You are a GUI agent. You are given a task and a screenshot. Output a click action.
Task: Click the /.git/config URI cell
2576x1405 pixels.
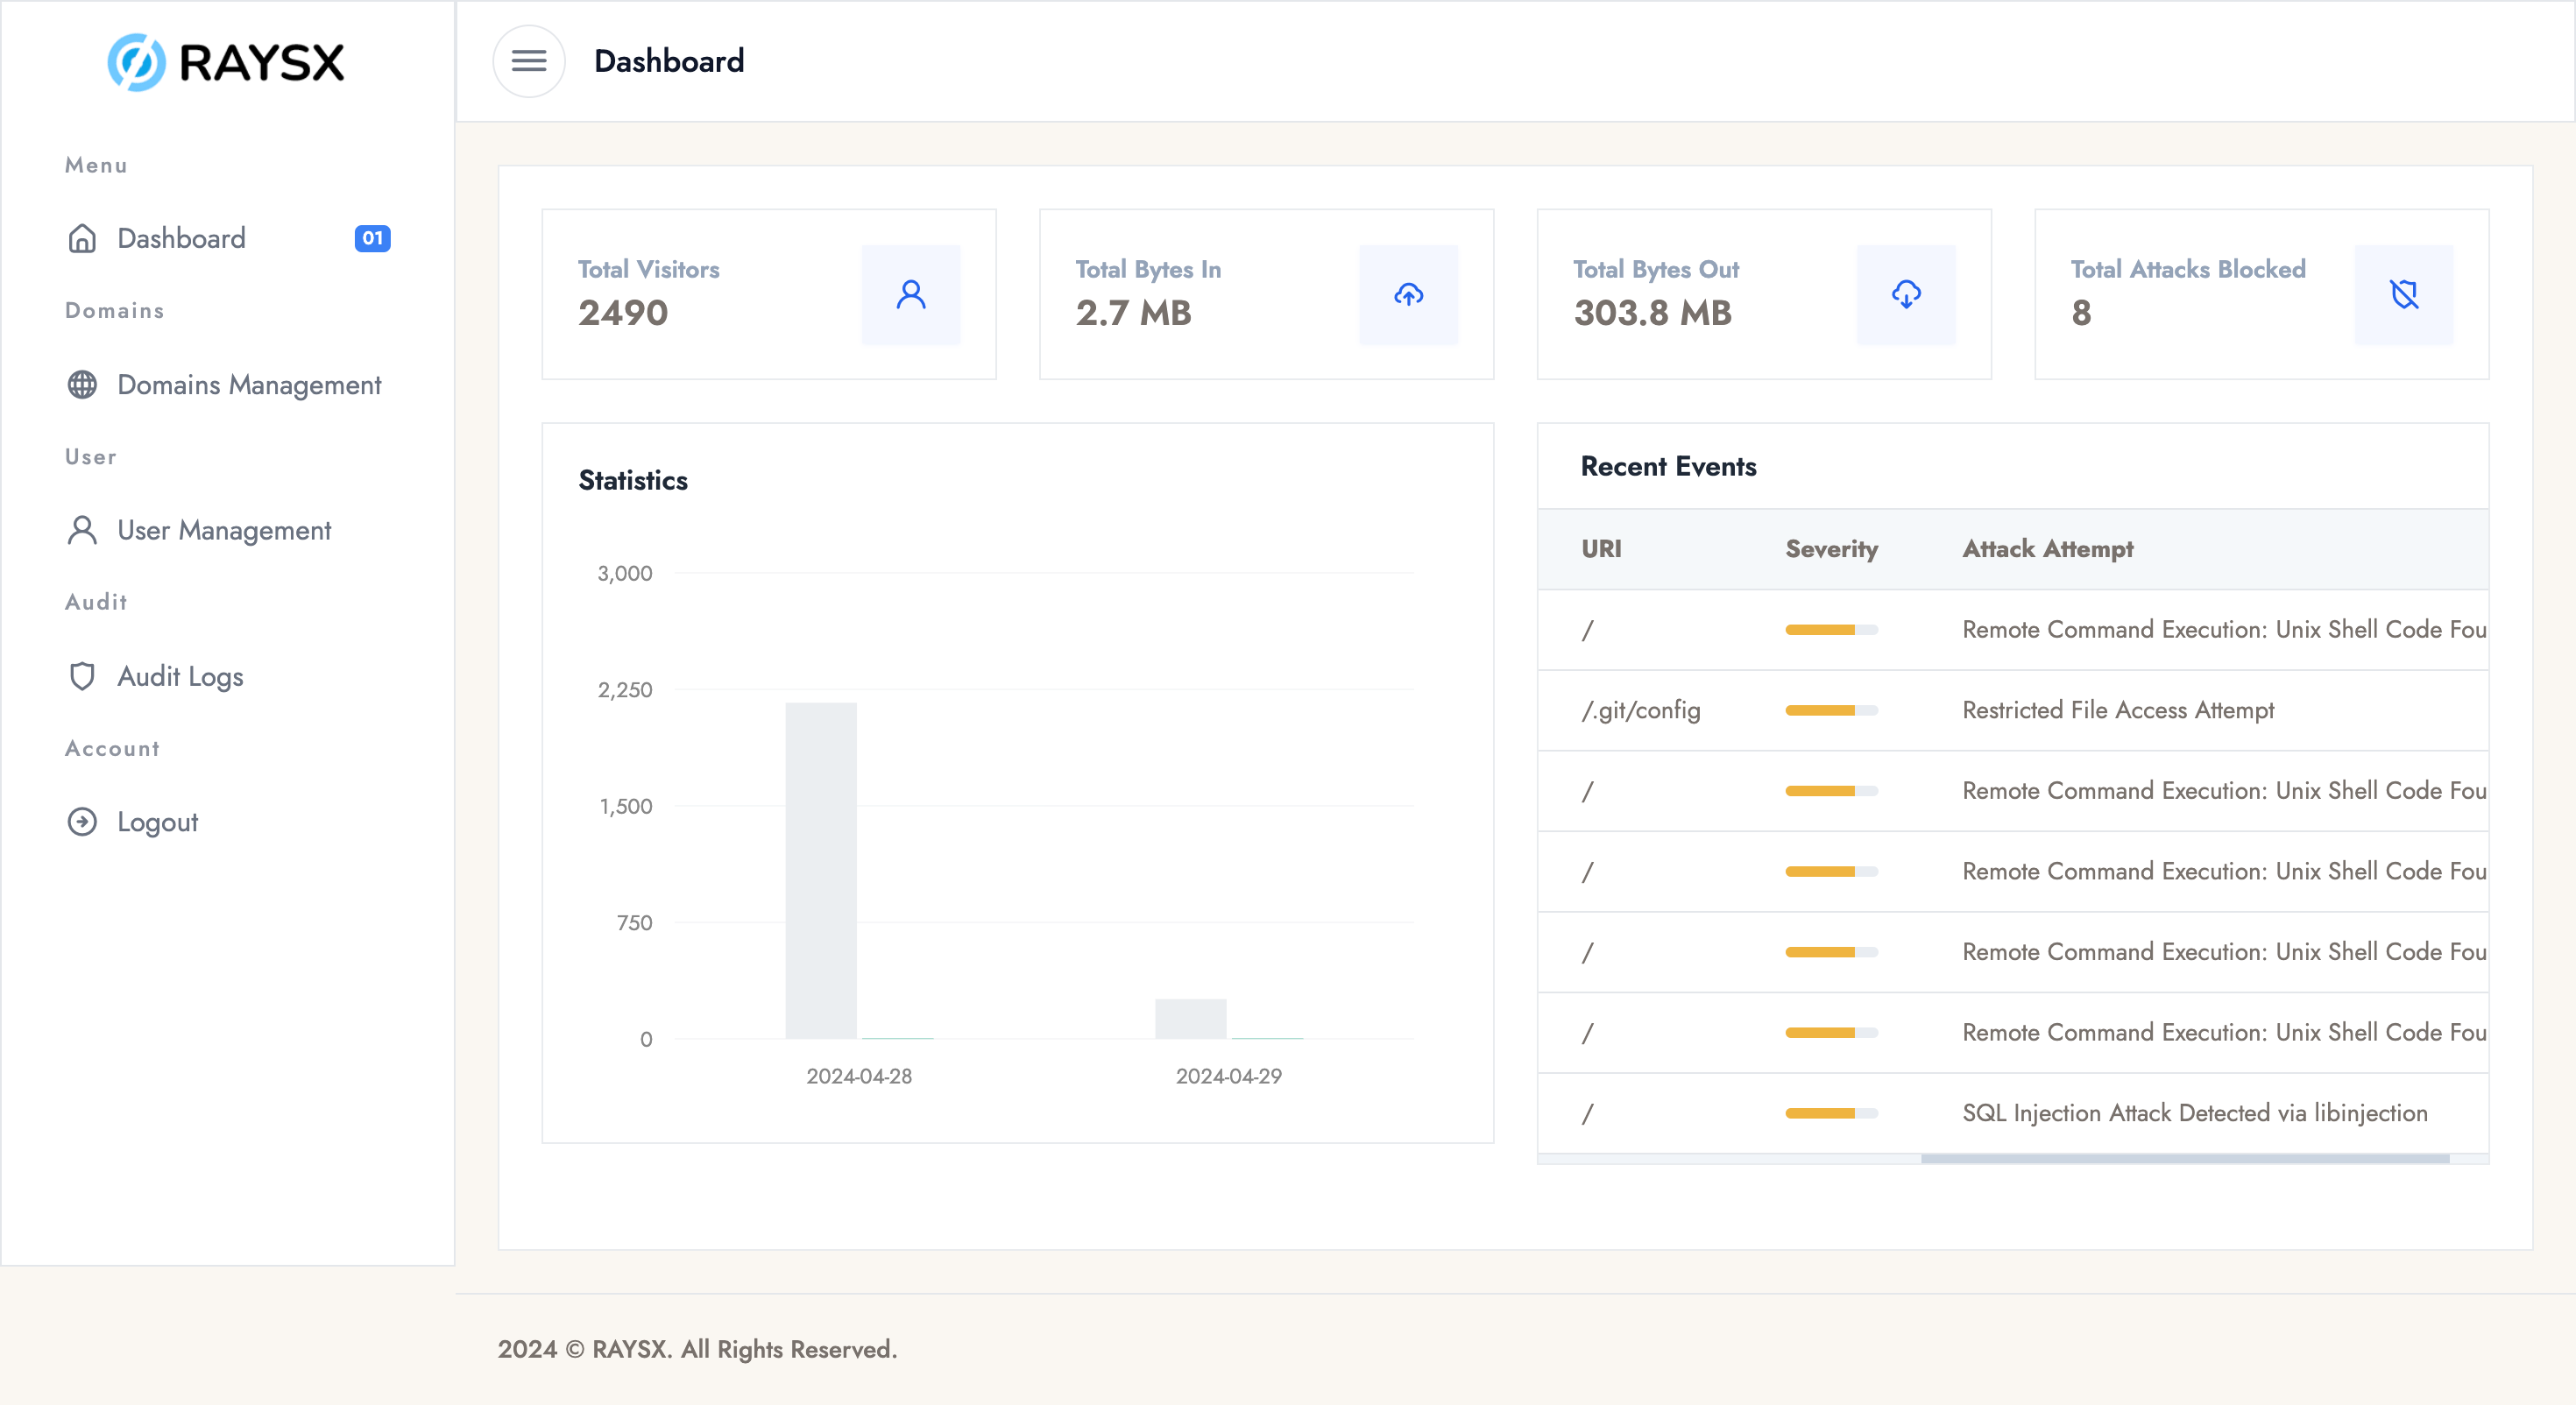pos(1640,710)
